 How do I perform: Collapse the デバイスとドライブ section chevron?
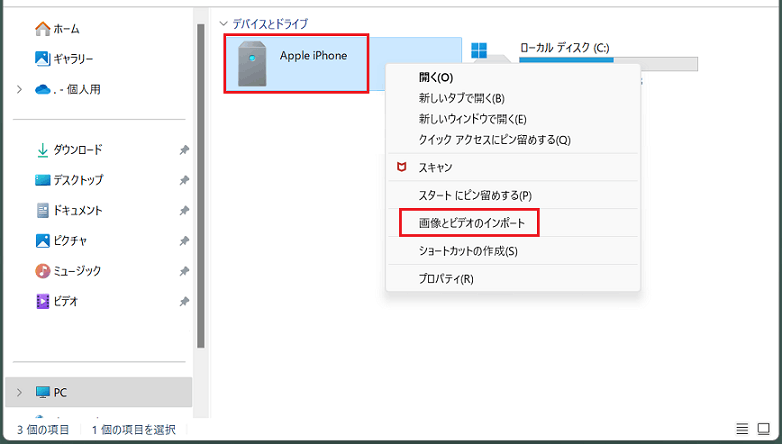[223, 23]
